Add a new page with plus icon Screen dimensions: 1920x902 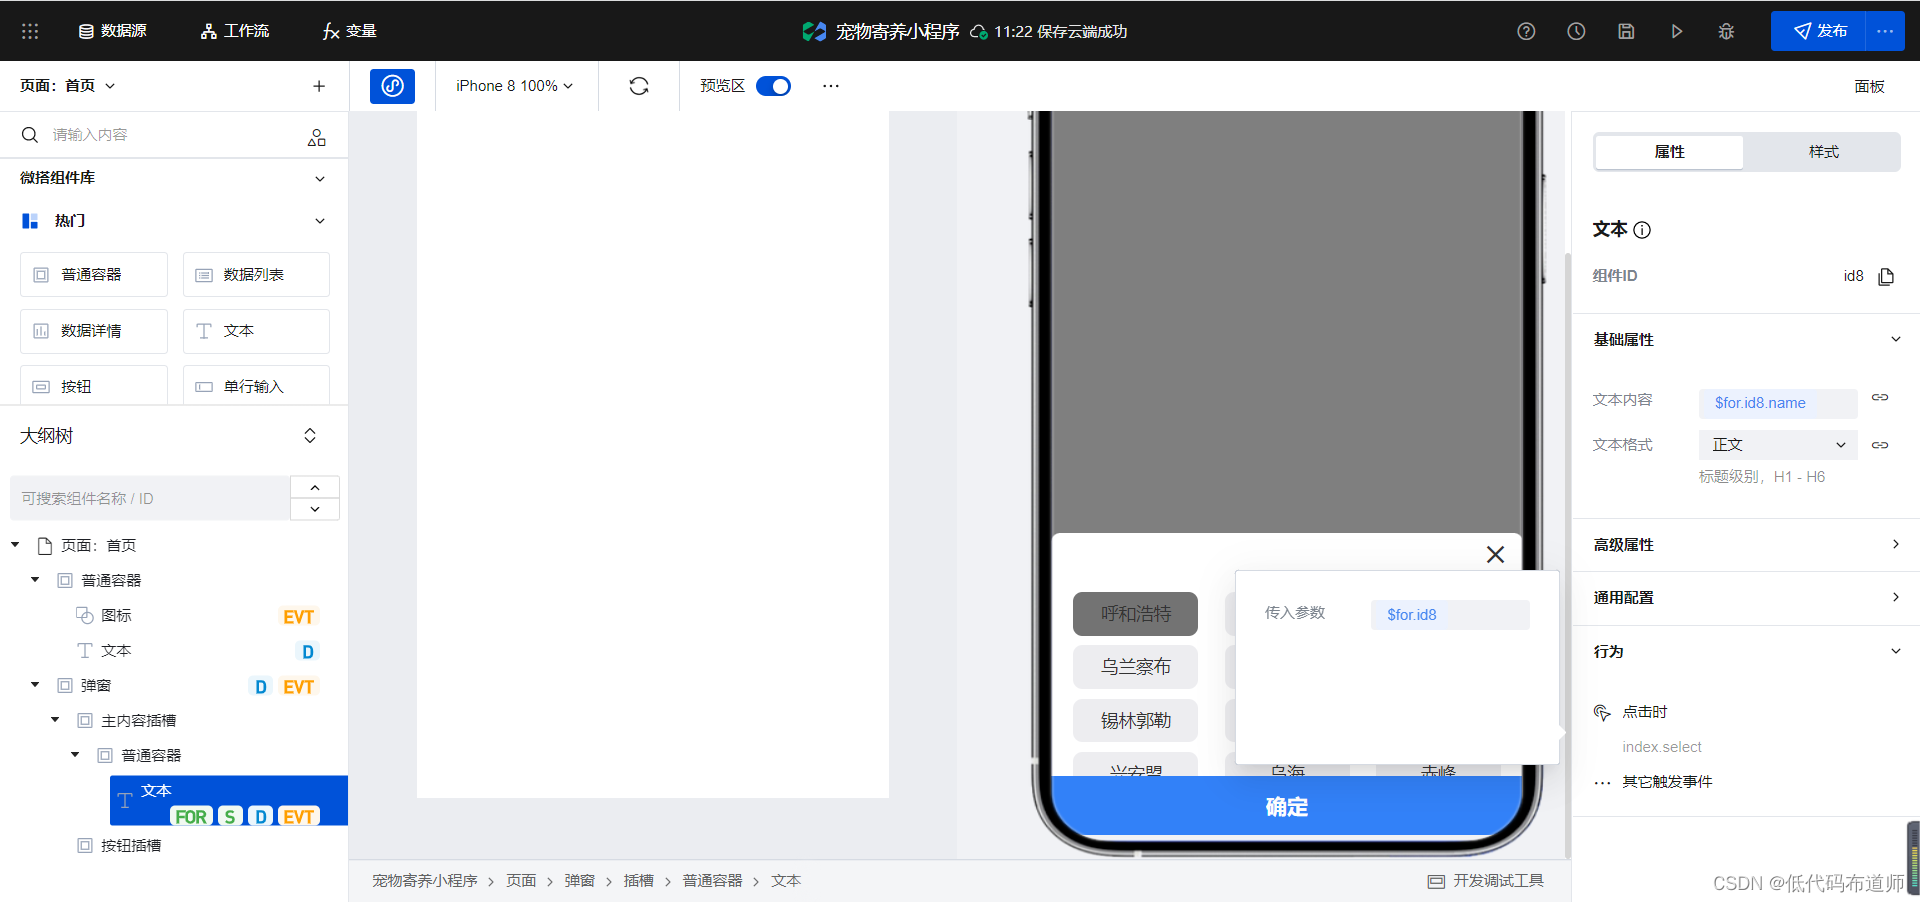point(319,86)
